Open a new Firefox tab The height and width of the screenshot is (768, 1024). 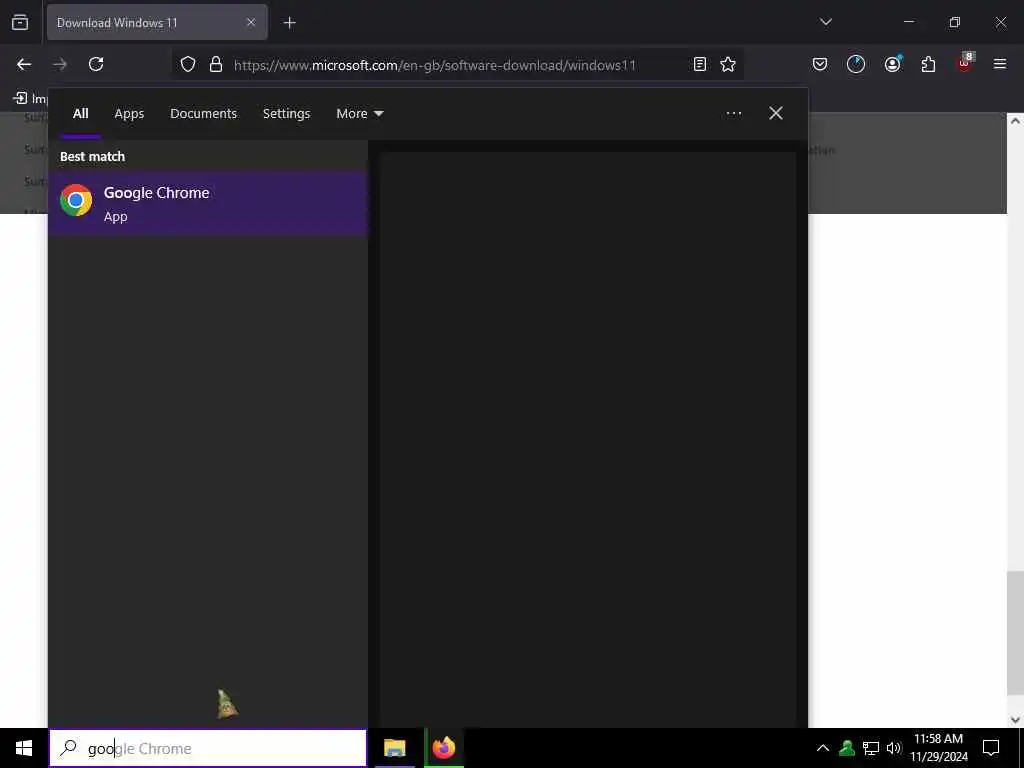pyautogui.click(x=289, y=23)
